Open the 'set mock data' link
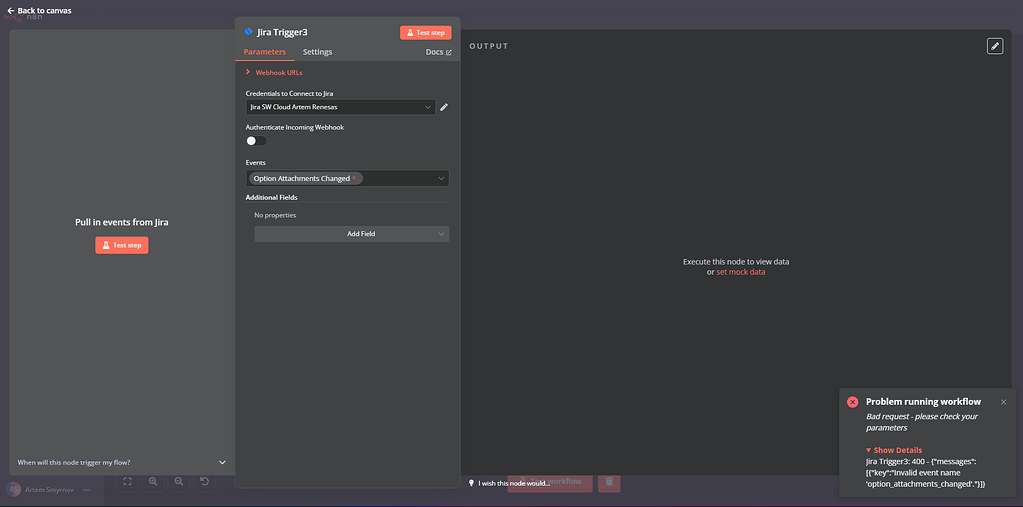Screen dimensions: 1023x507 [x=740, y=272]
